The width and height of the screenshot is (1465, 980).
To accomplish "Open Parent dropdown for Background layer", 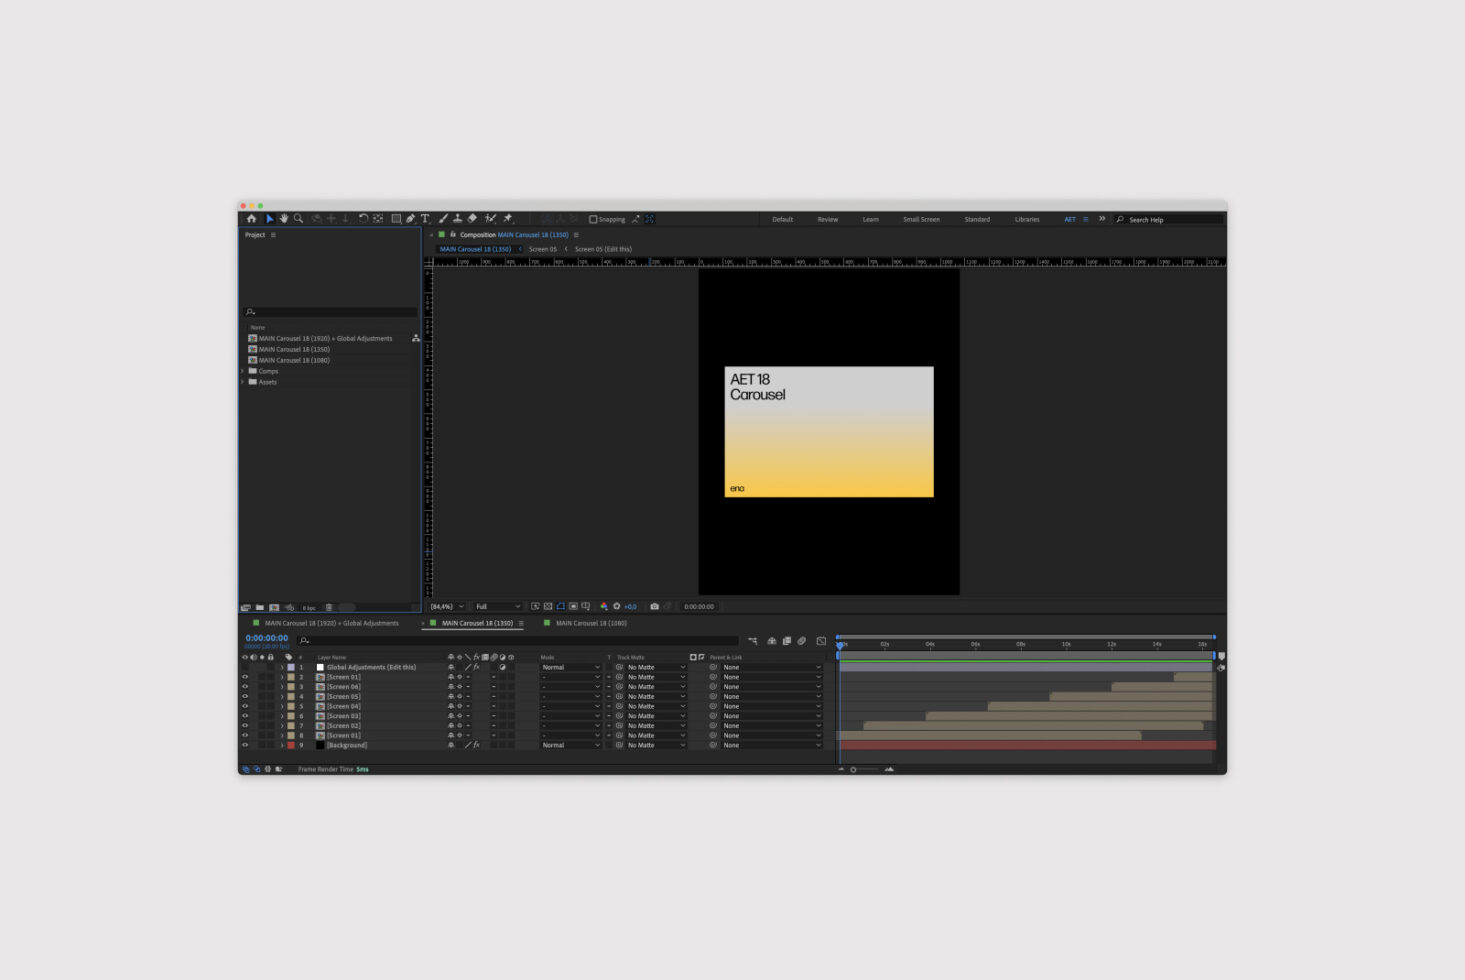I will click(x=772, y=745).
